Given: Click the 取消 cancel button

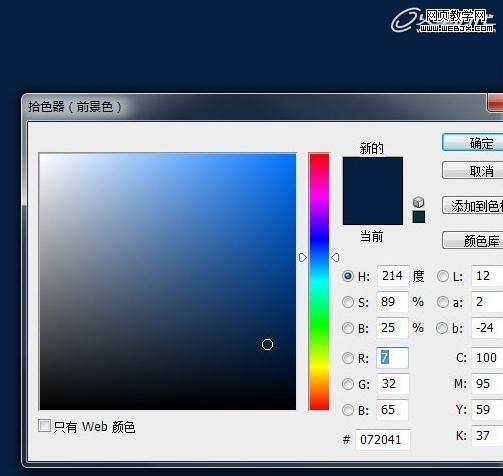Looking at the screenshot, I should click(x=473, y=170).
